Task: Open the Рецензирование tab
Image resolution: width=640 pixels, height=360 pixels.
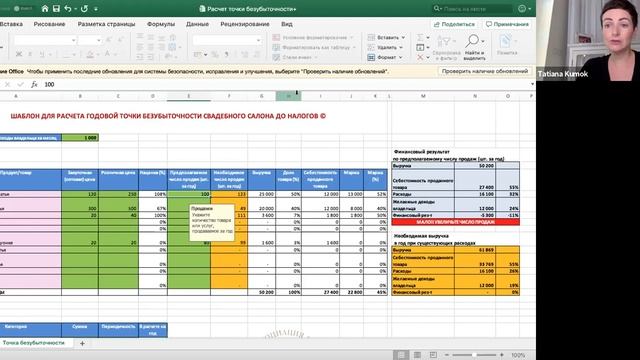Action: tap(245, 24)
